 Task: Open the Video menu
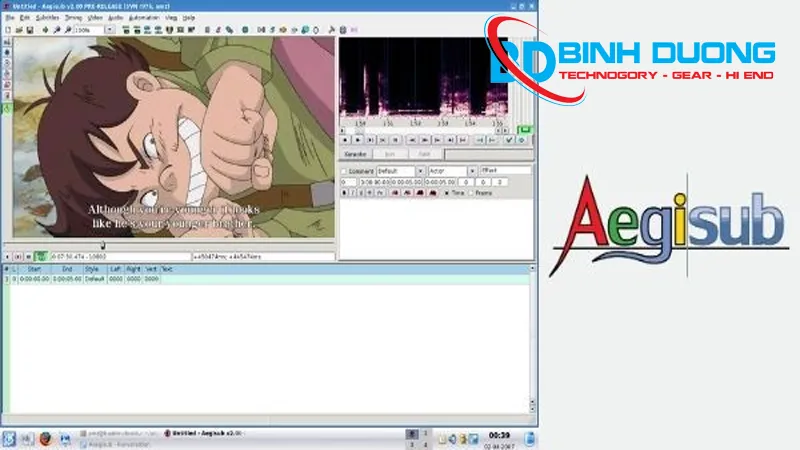[95, 18]
